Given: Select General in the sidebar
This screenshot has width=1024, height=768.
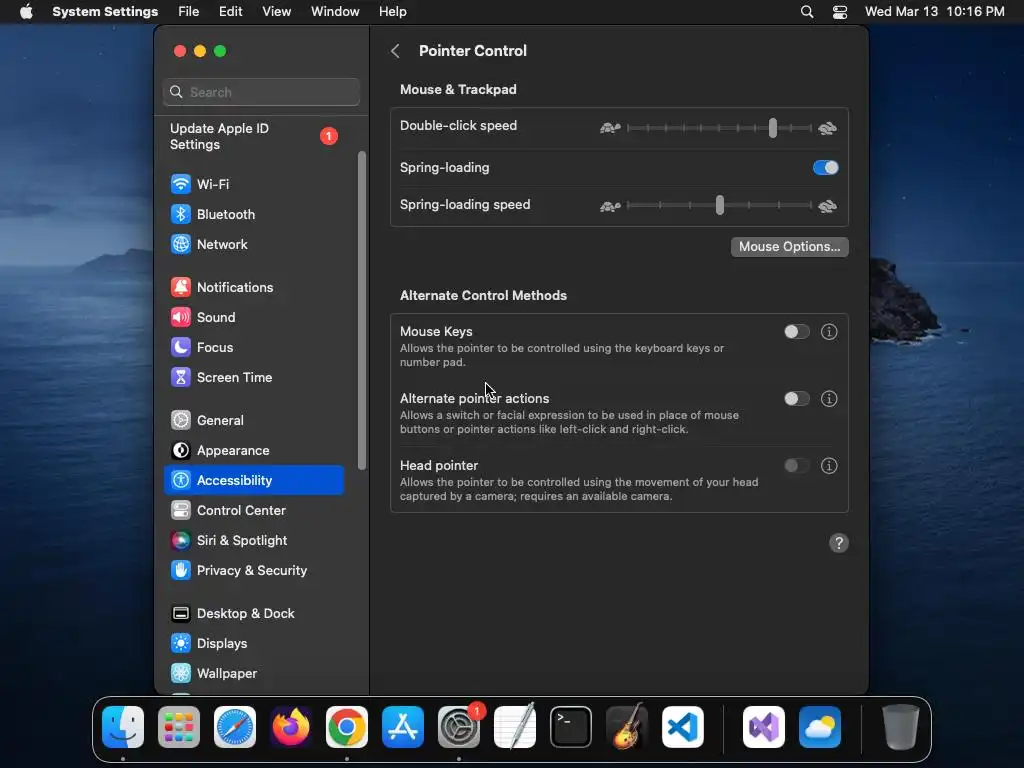Looking at the screenshot, I should coord(254,421).
